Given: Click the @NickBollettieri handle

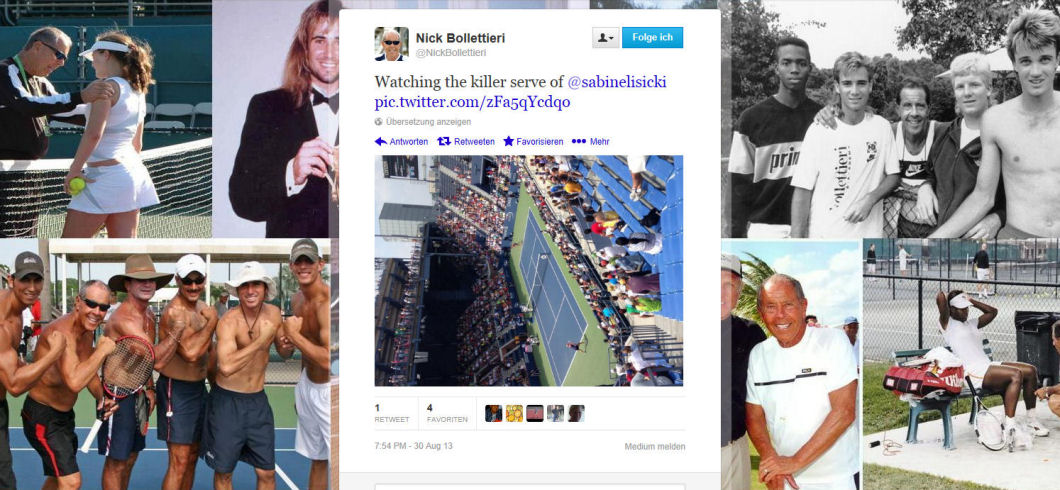Looking at the screenshot, I should pos(451,53).
